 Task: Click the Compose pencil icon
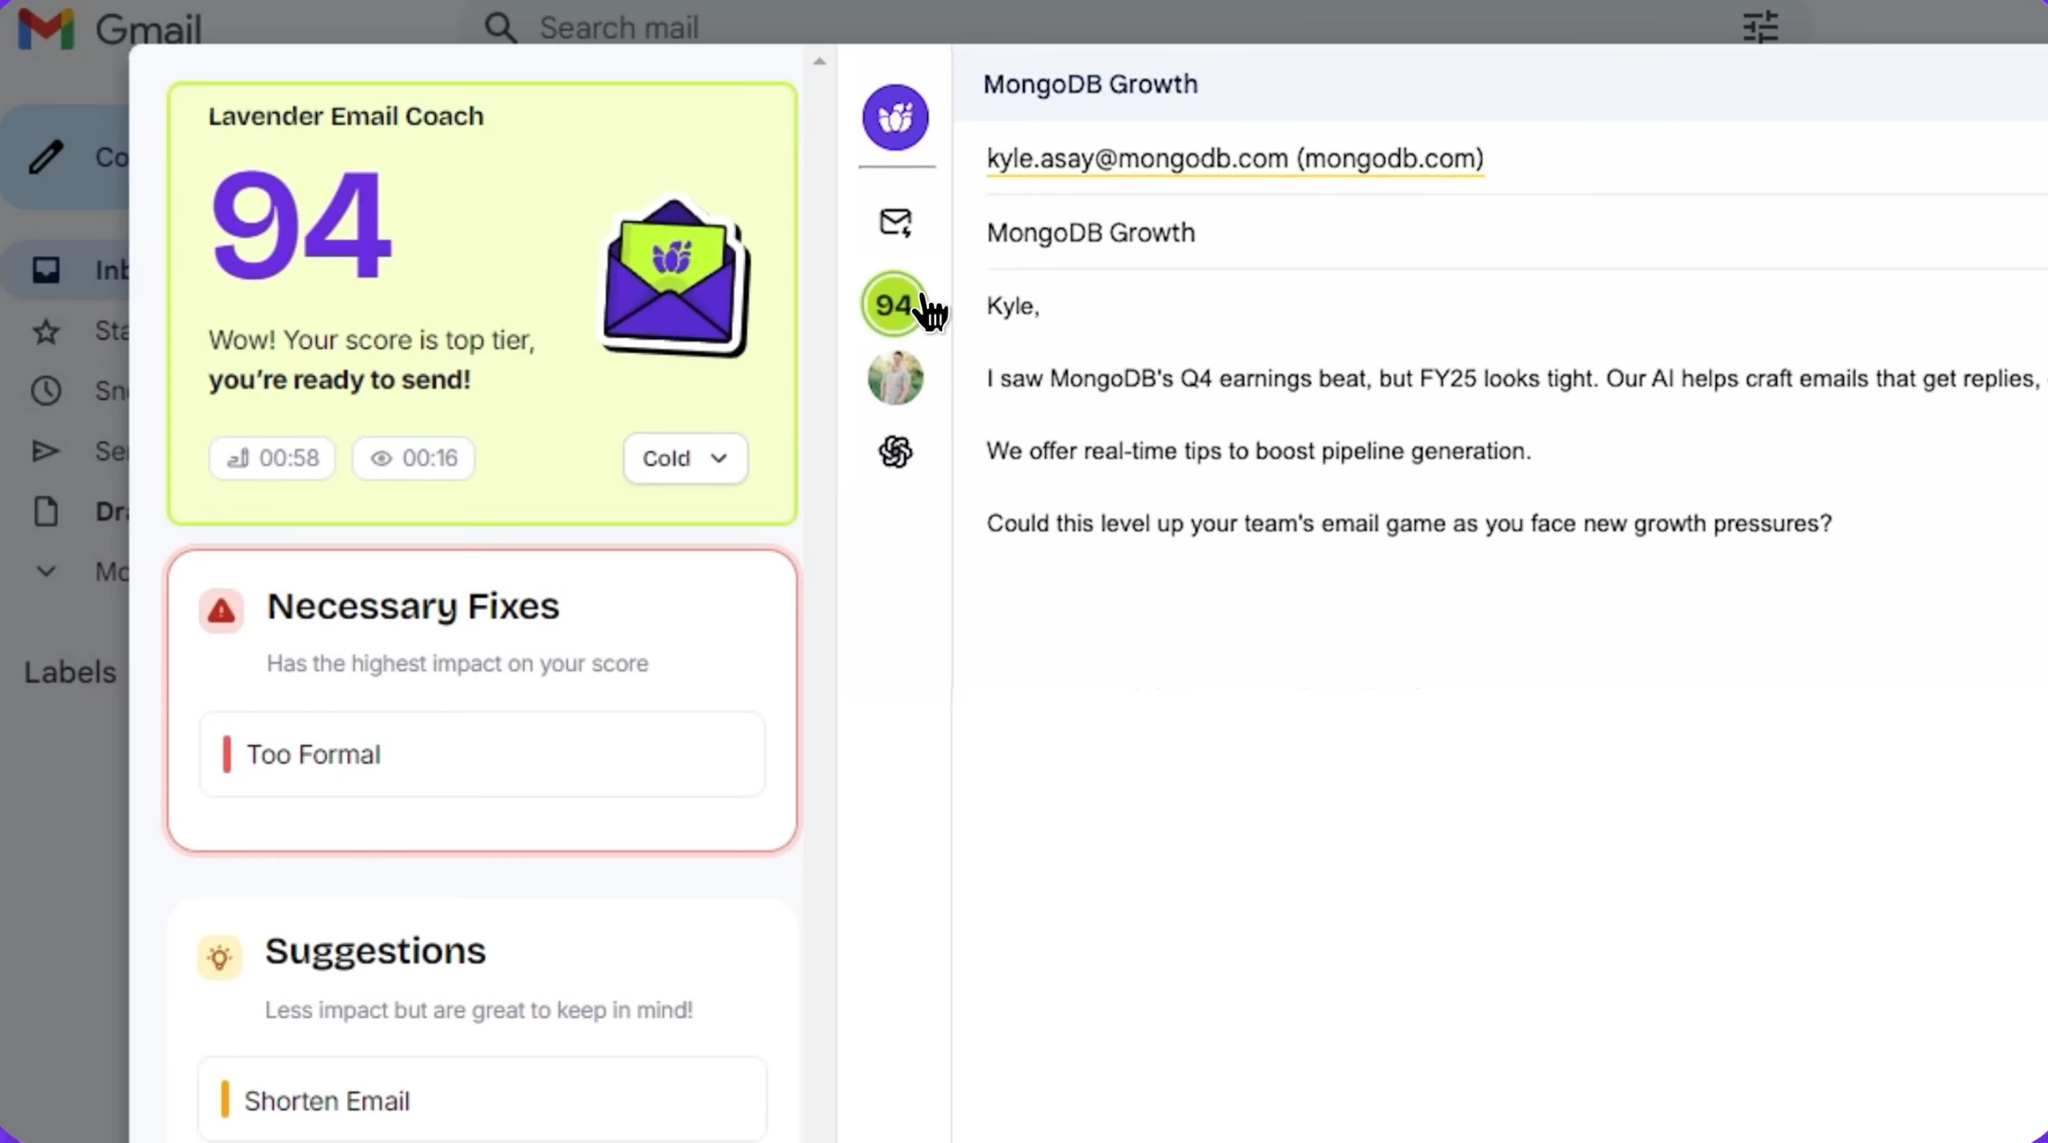[x=46, y=157]
